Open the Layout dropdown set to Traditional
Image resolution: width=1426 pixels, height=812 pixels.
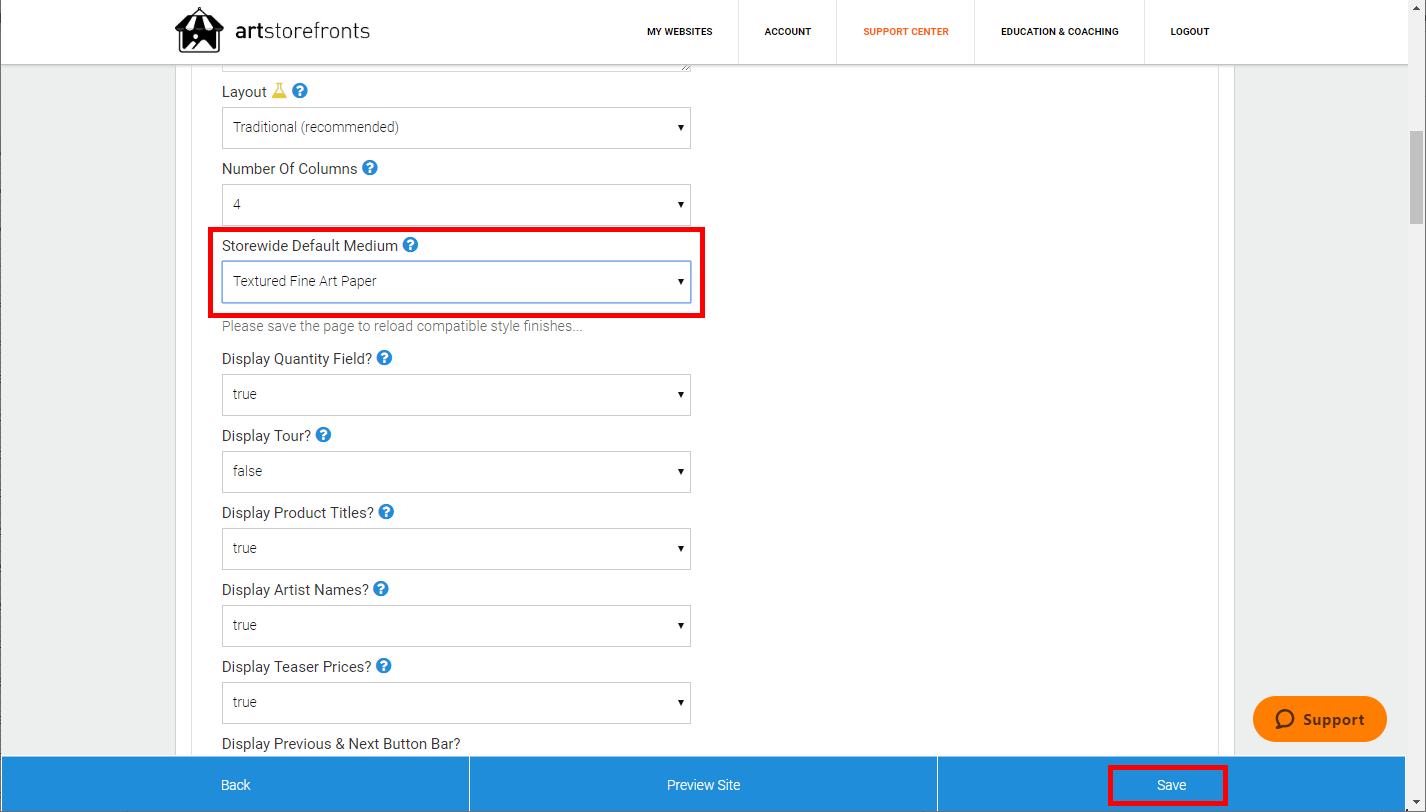point(456,128)
